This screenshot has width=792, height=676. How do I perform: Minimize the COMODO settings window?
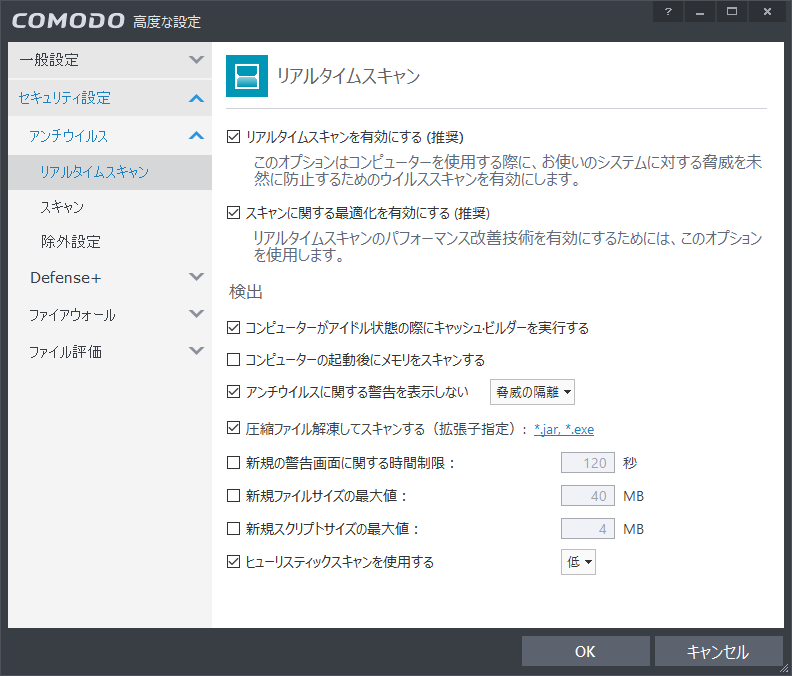click(700, 12)
